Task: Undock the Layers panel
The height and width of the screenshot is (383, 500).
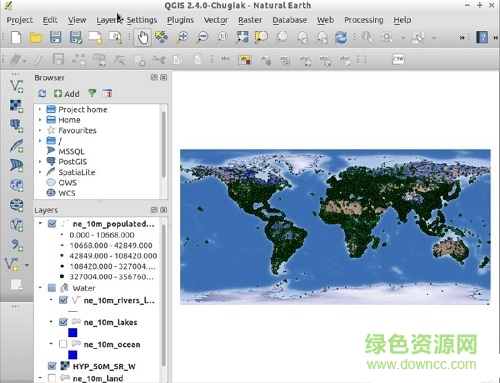Action: (154, 210)
